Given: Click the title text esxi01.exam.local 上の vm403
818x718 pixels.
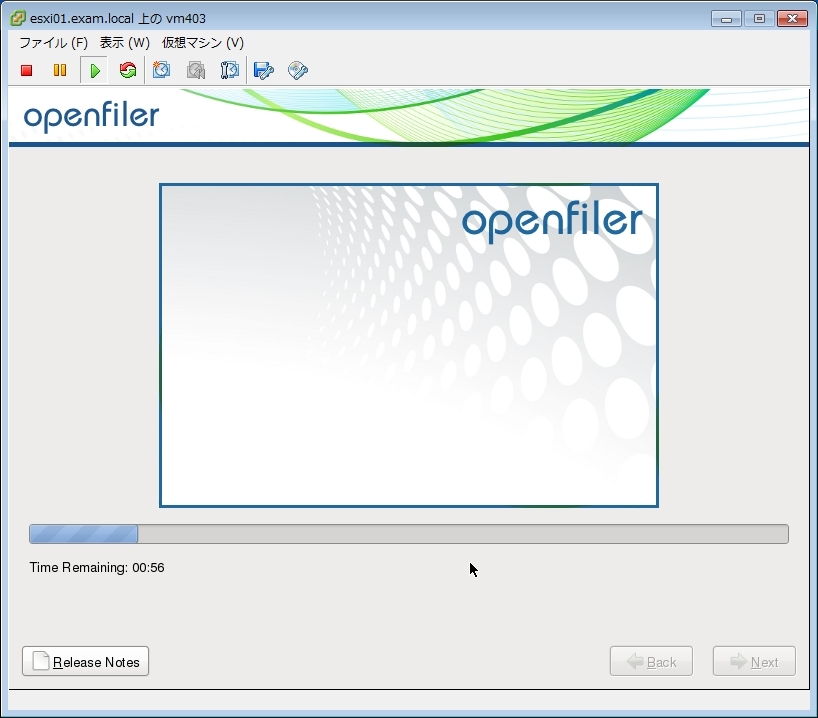Looking at the screenshot, I should coord(118,19).
